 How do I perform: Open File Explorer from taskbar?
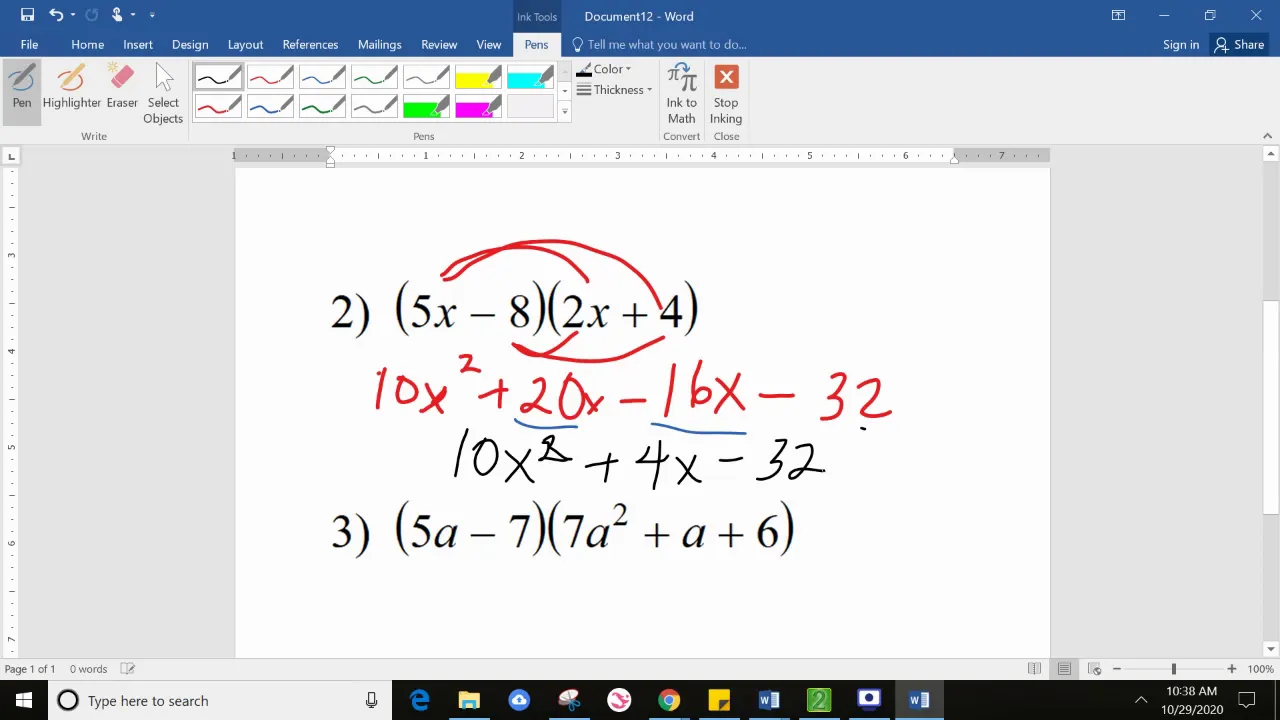point(469,700)
